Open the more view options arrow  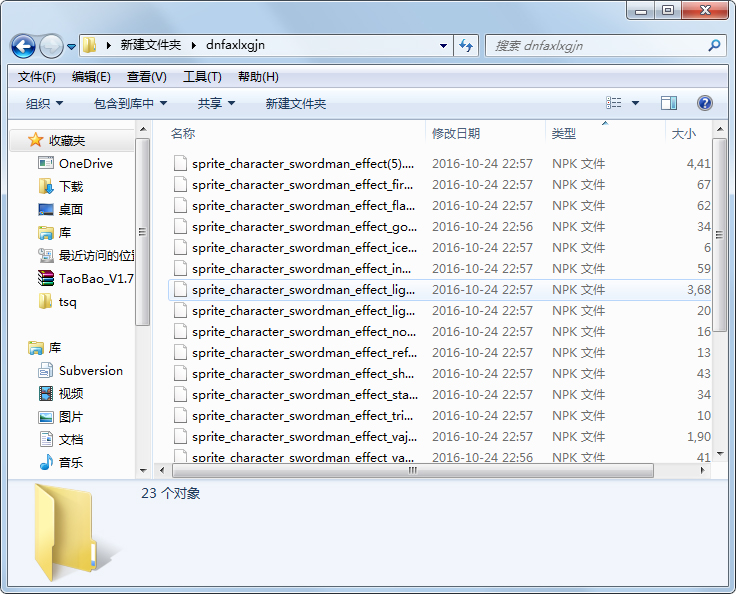tap(635, 103)
